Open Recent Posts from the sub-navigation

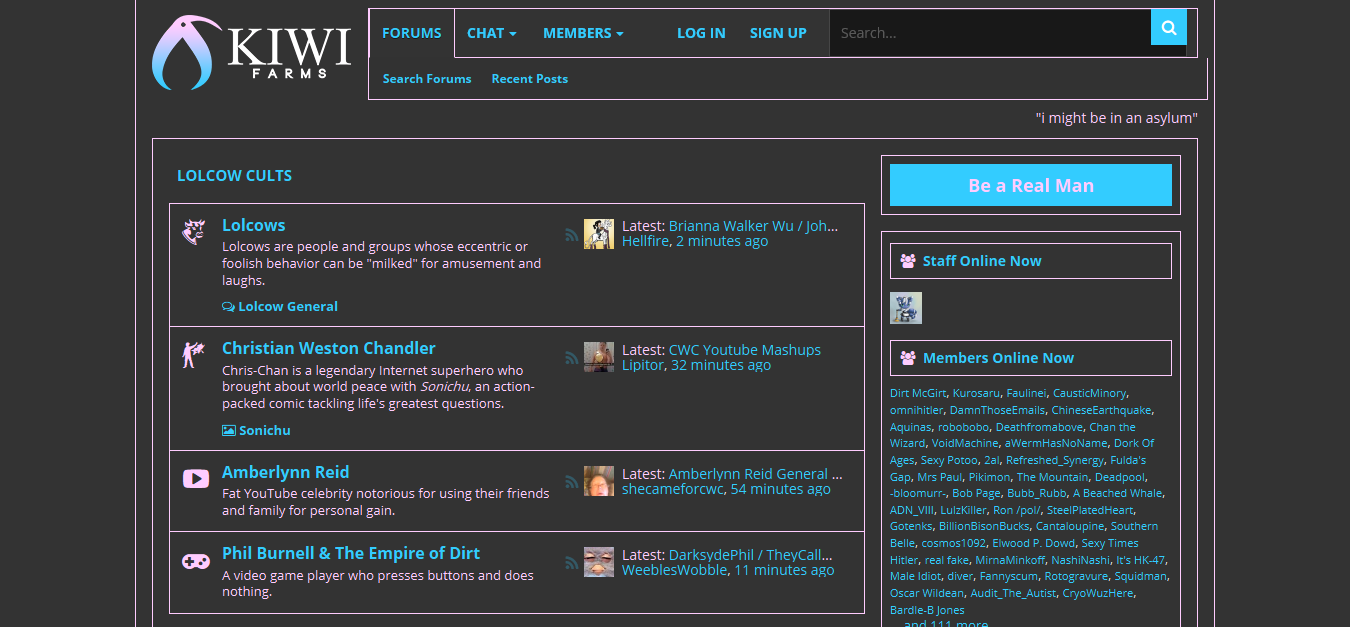(x=529, y=79)
